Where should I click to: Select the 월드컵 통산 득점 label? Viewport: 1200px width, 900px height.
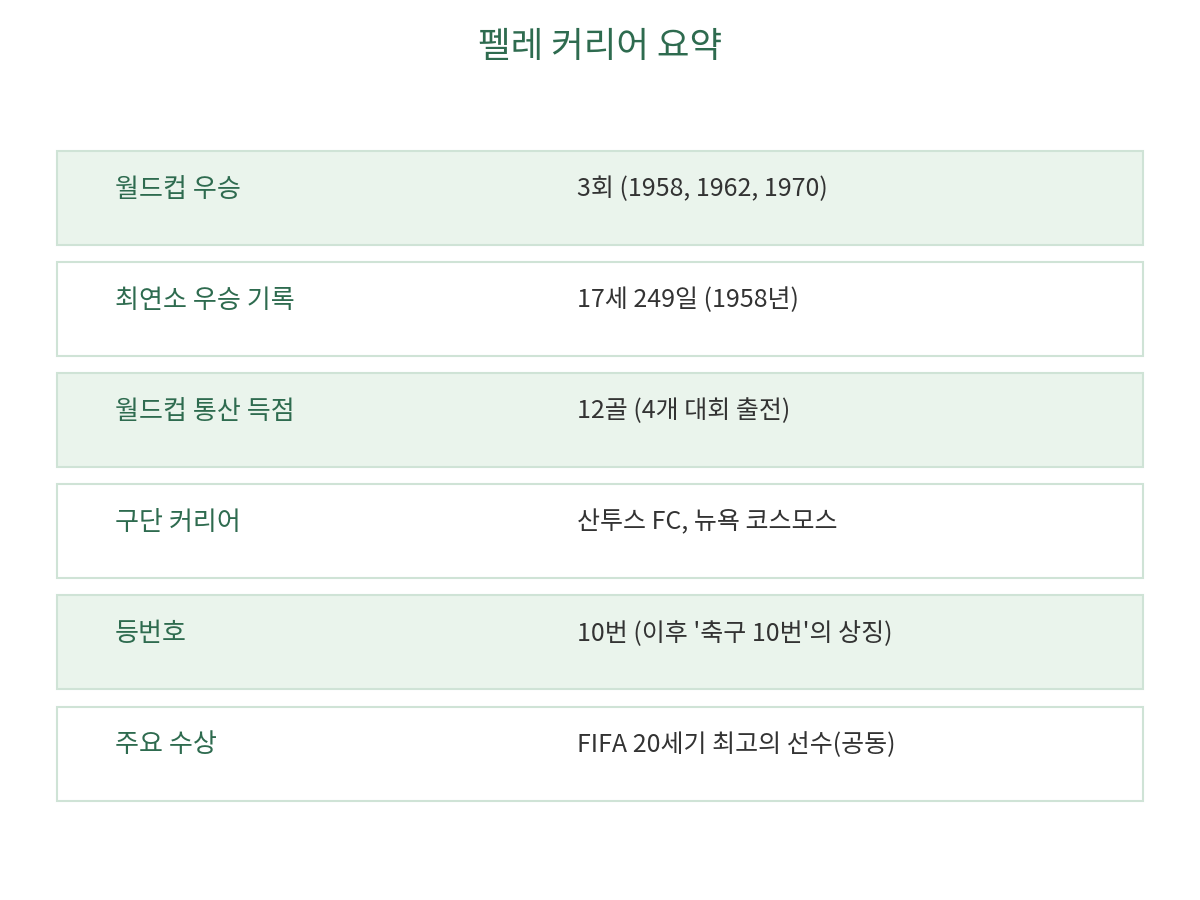click(205, 409)
